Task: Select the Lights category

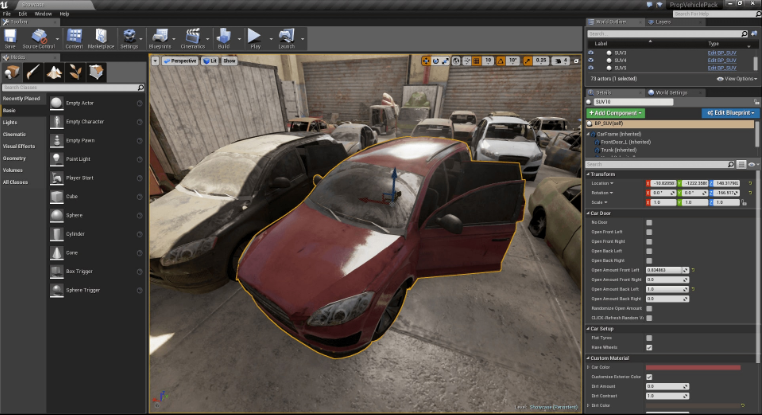Action: tap(10, 122)
